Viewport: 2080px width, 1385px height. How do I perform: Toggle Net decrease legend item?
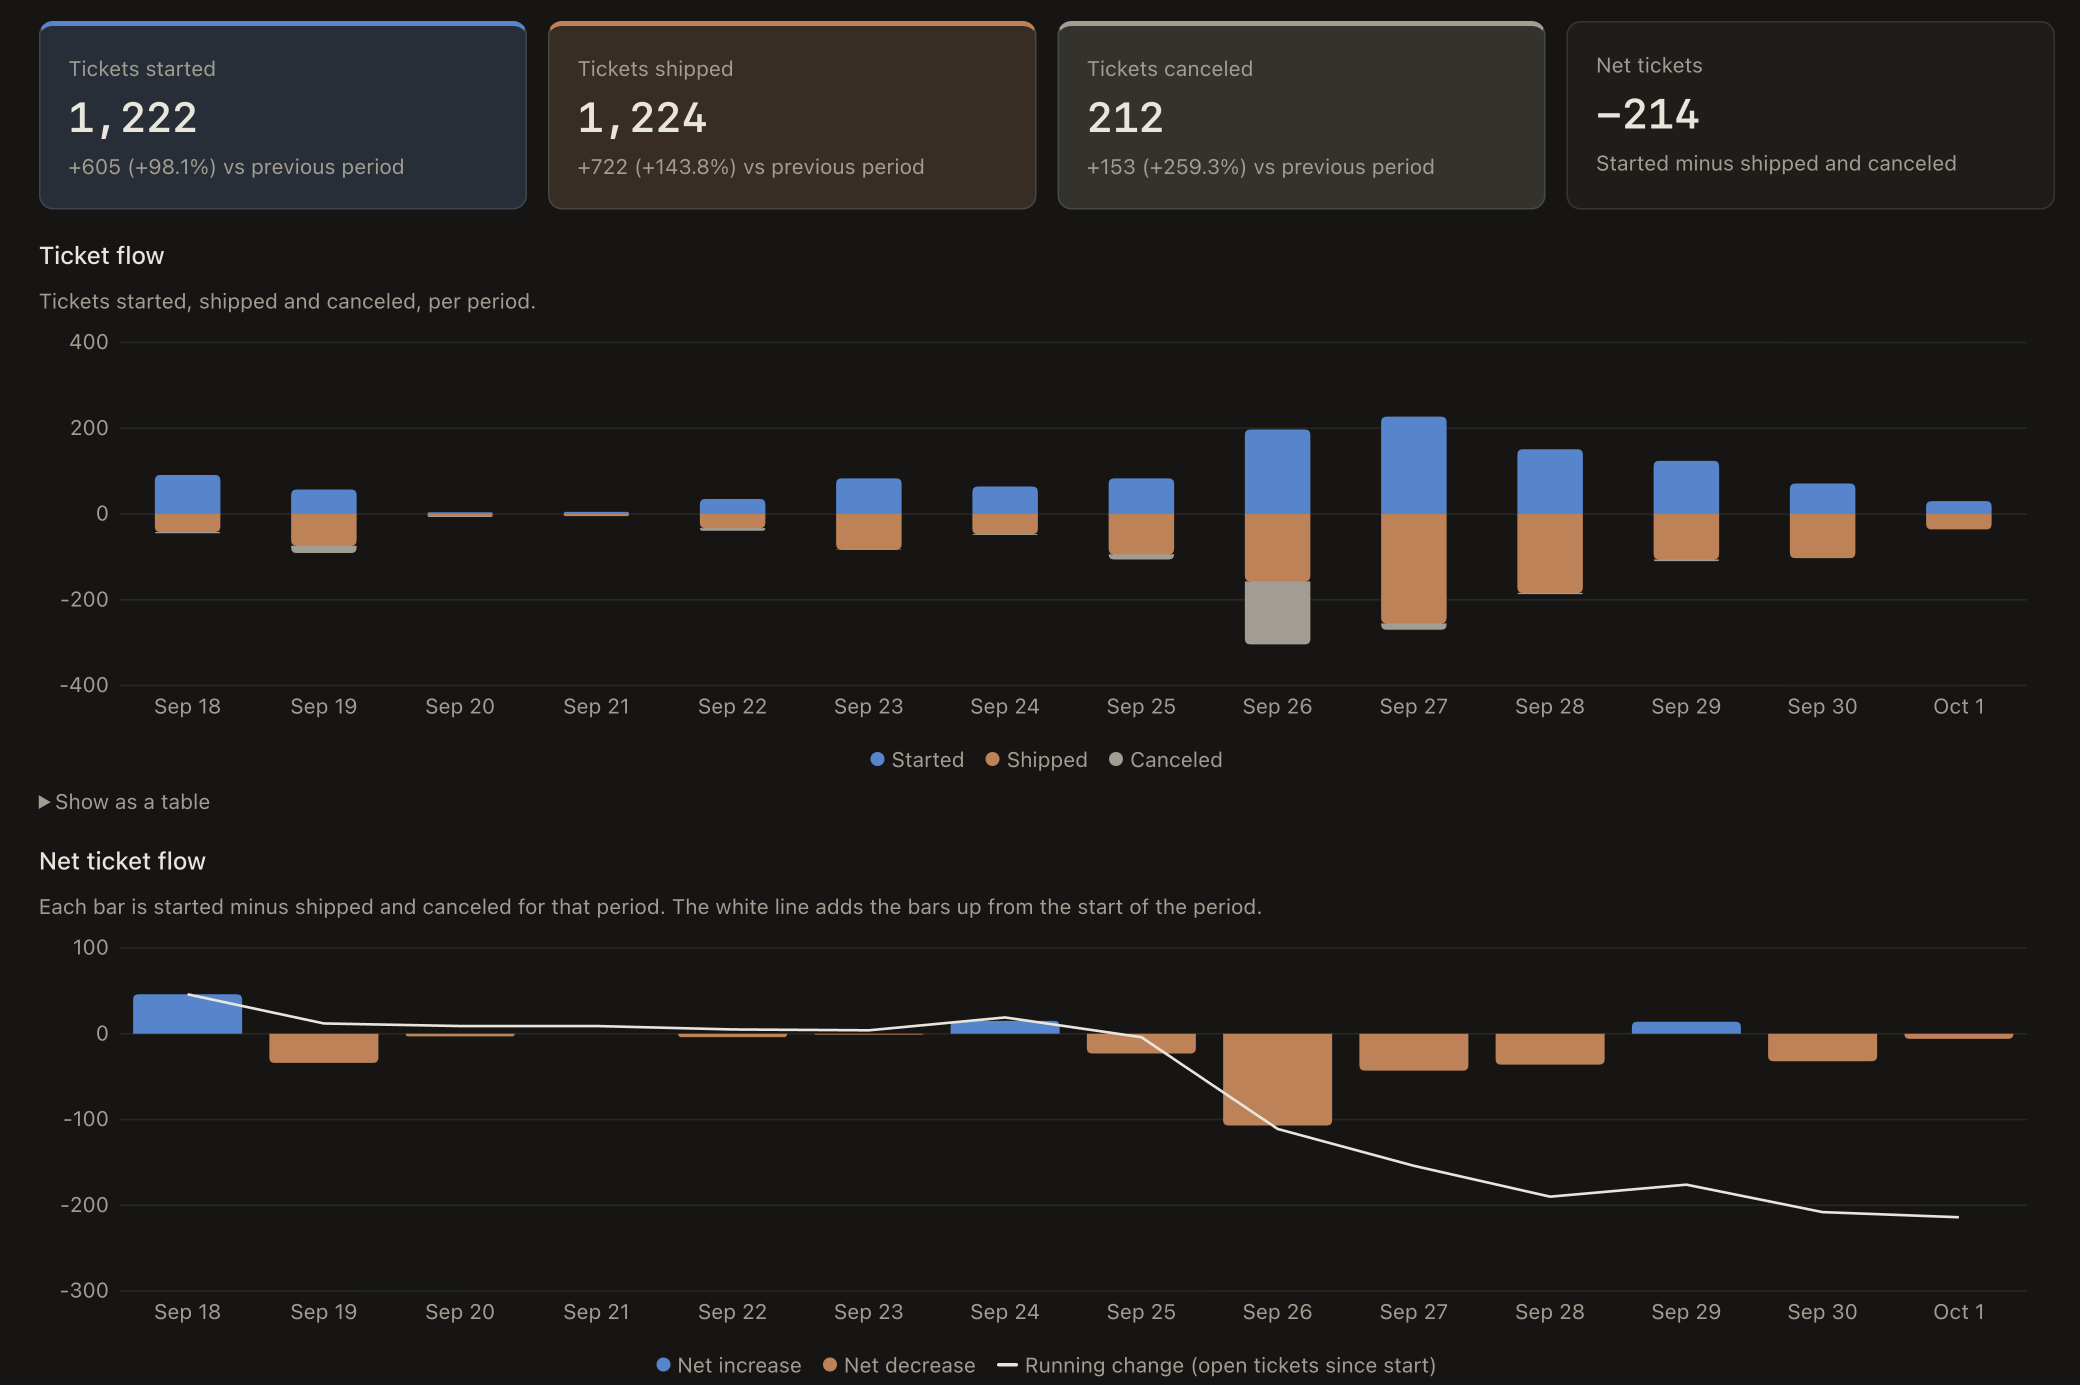(899, 1365)
